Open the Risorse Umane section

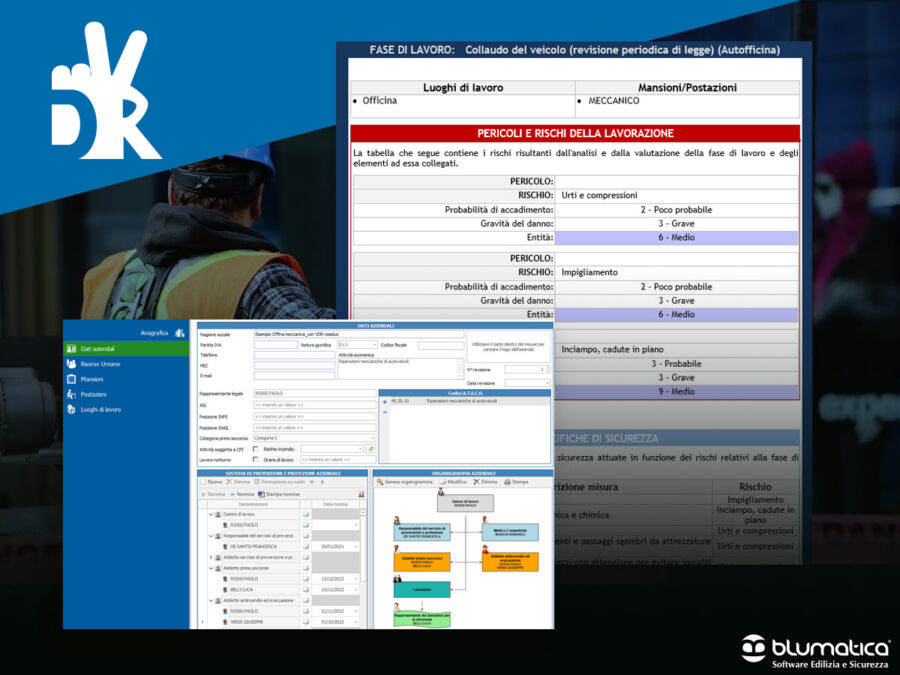click(126, 364)
